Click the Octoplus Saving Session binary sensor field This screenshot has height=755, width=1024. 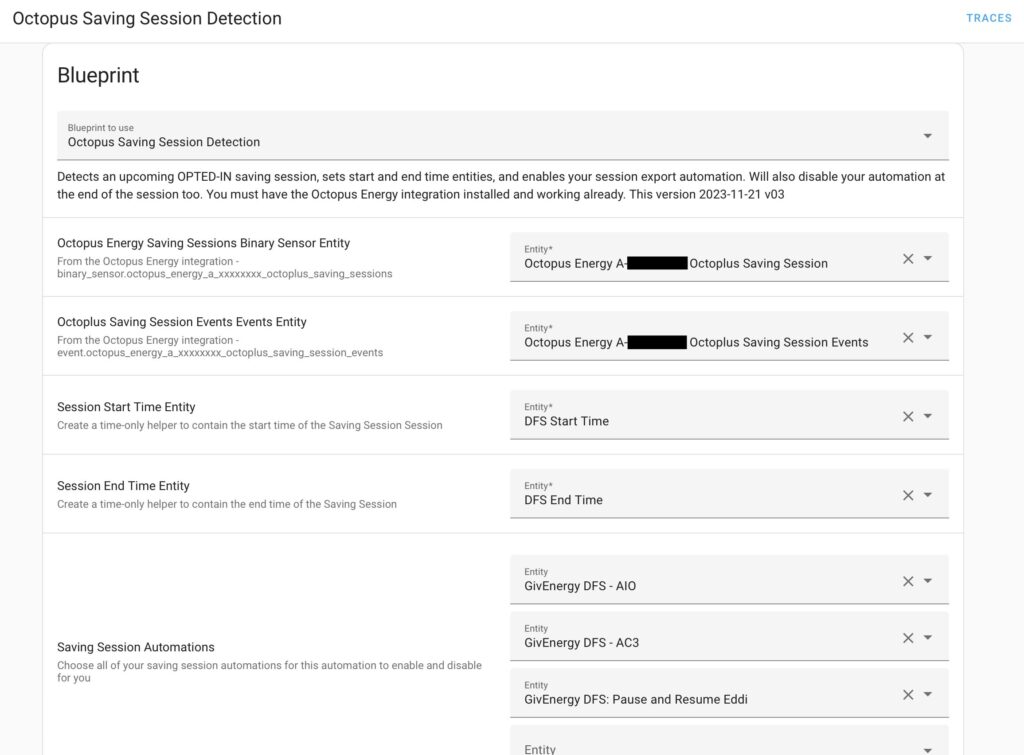(x=729, y=257)
